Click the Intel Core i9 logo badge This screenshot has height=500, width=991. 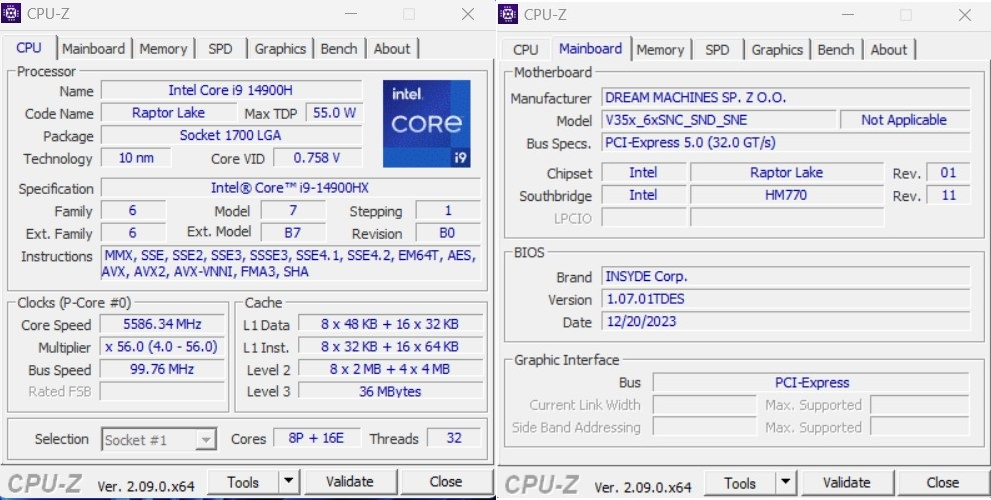426,124
